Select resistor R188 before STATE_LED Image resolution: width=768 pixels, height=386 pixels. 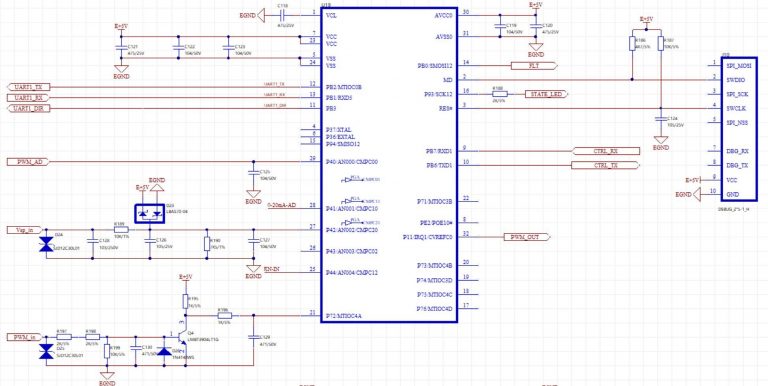click(x=499, y=94)
